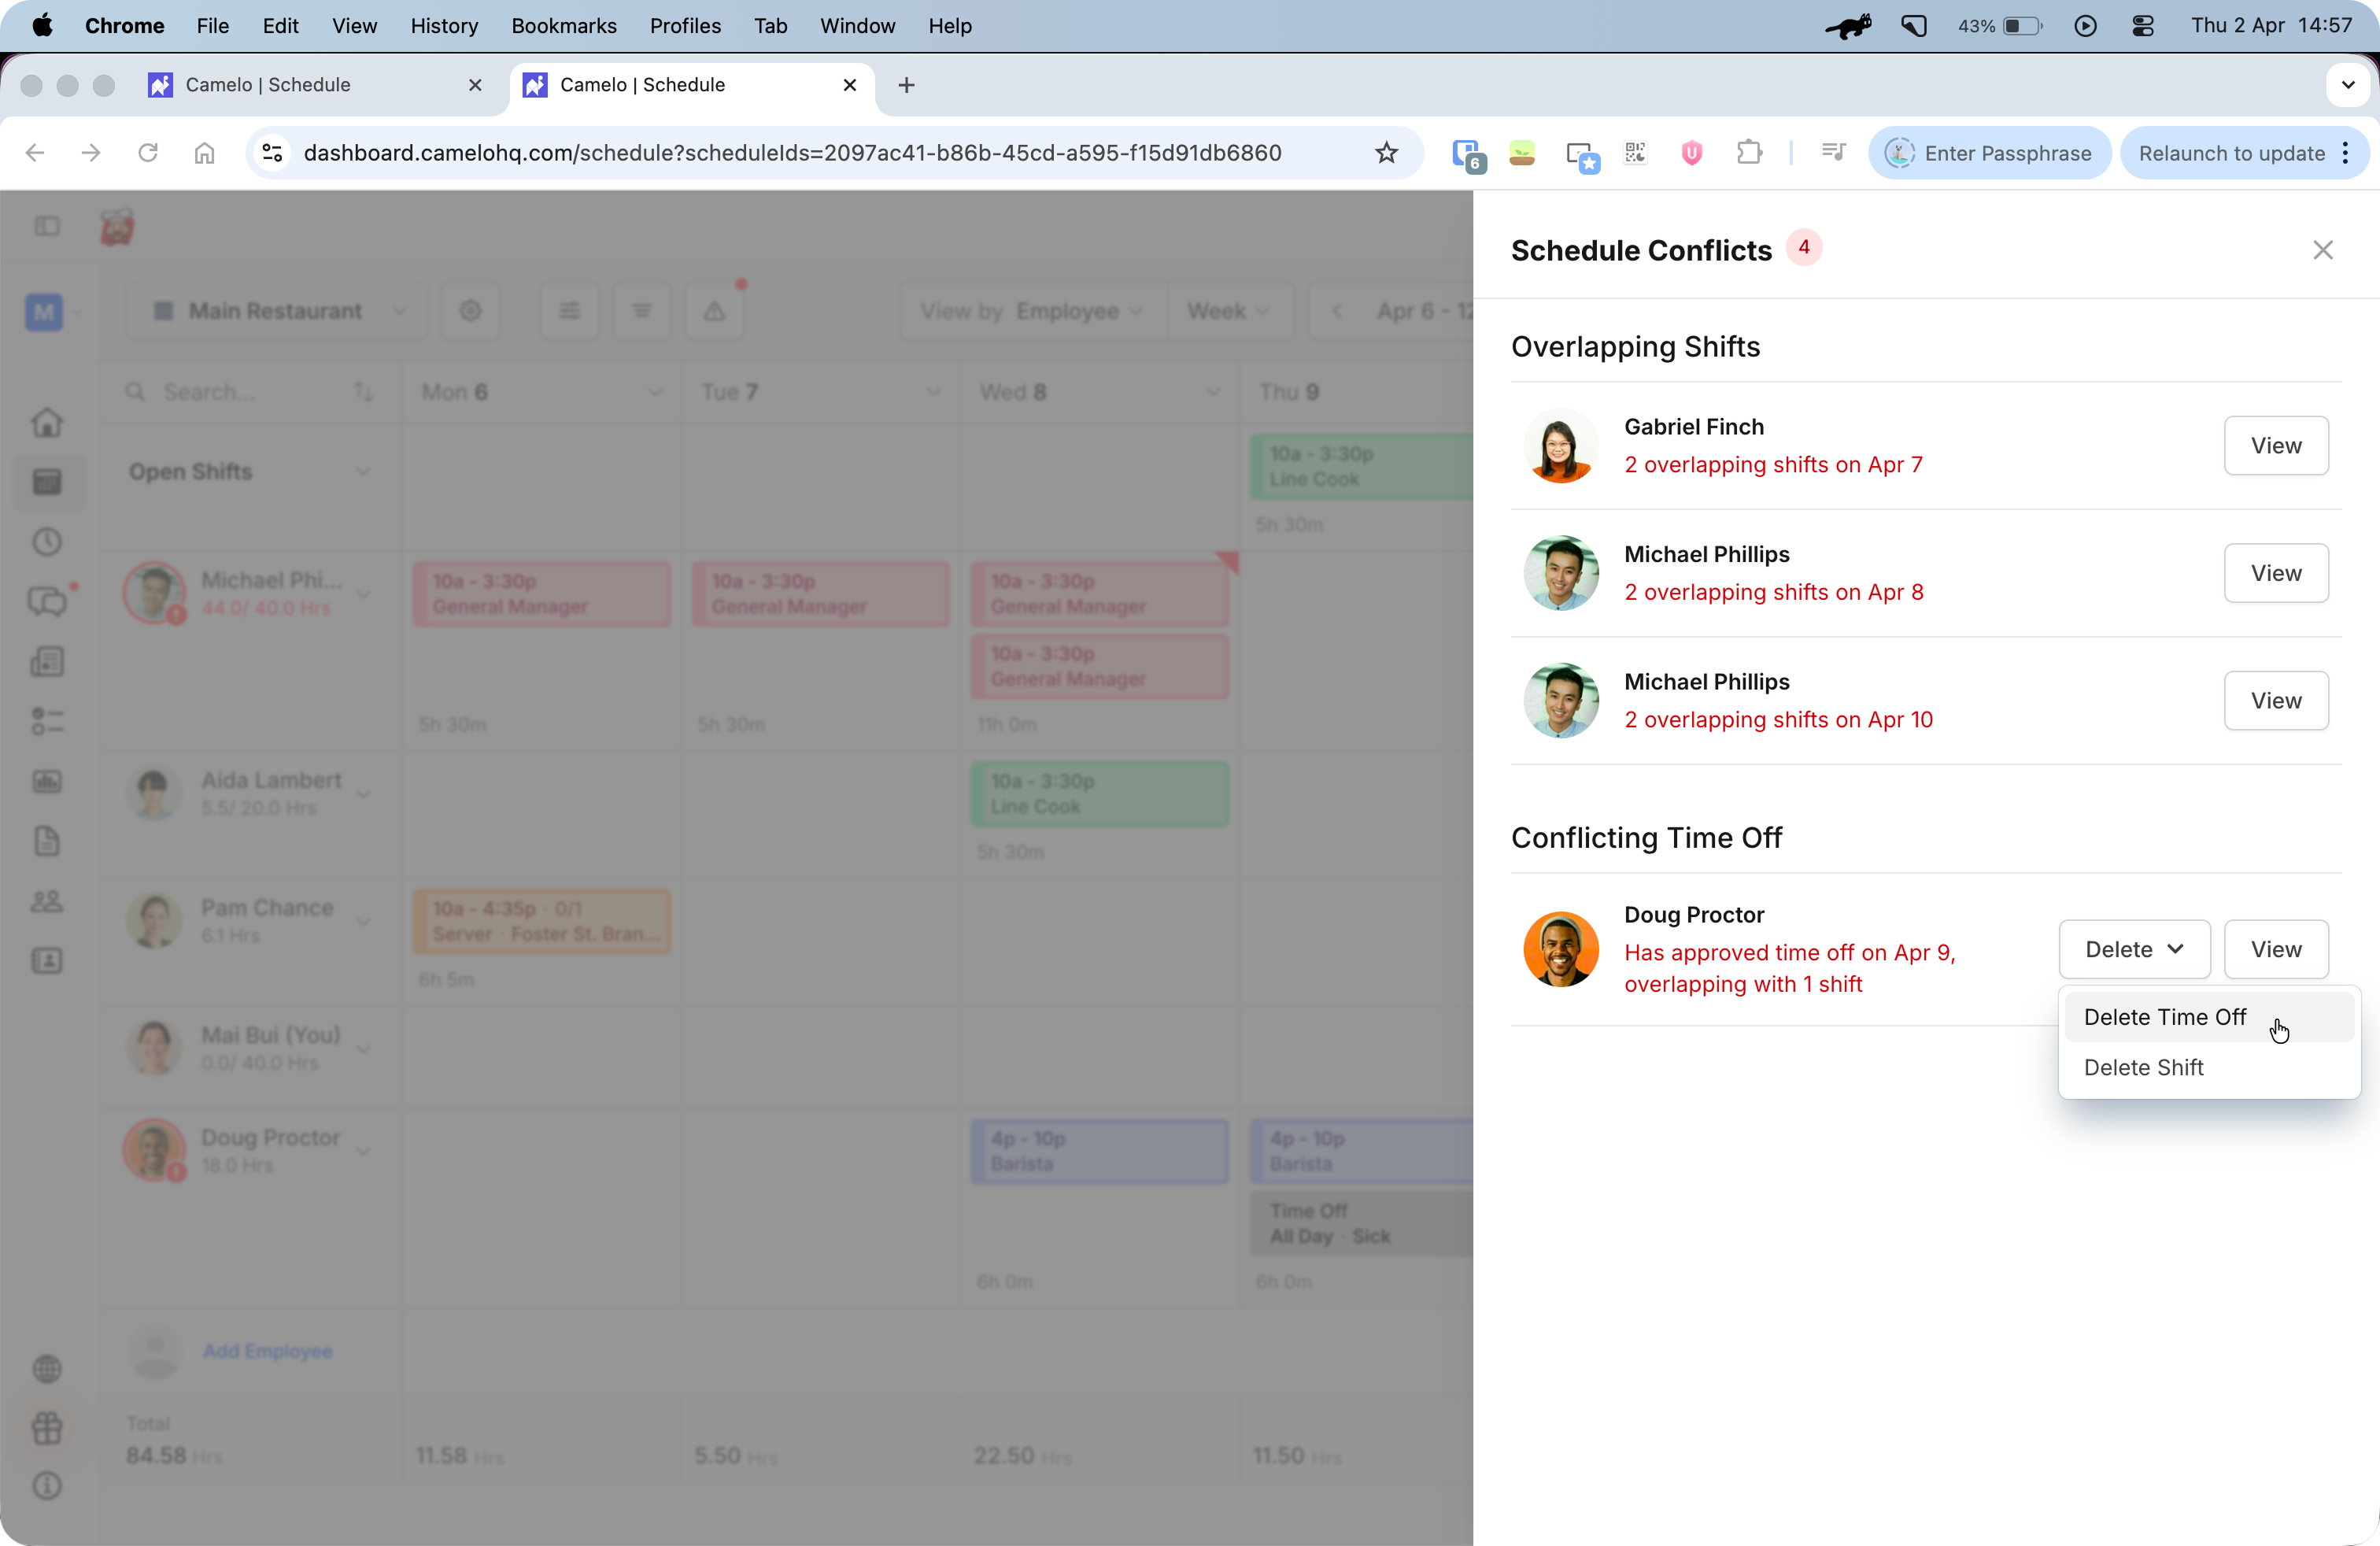This screenshot has width=2380, height=1546.
Task: Open the Chrome File menu
Action: tap(212, 26)
